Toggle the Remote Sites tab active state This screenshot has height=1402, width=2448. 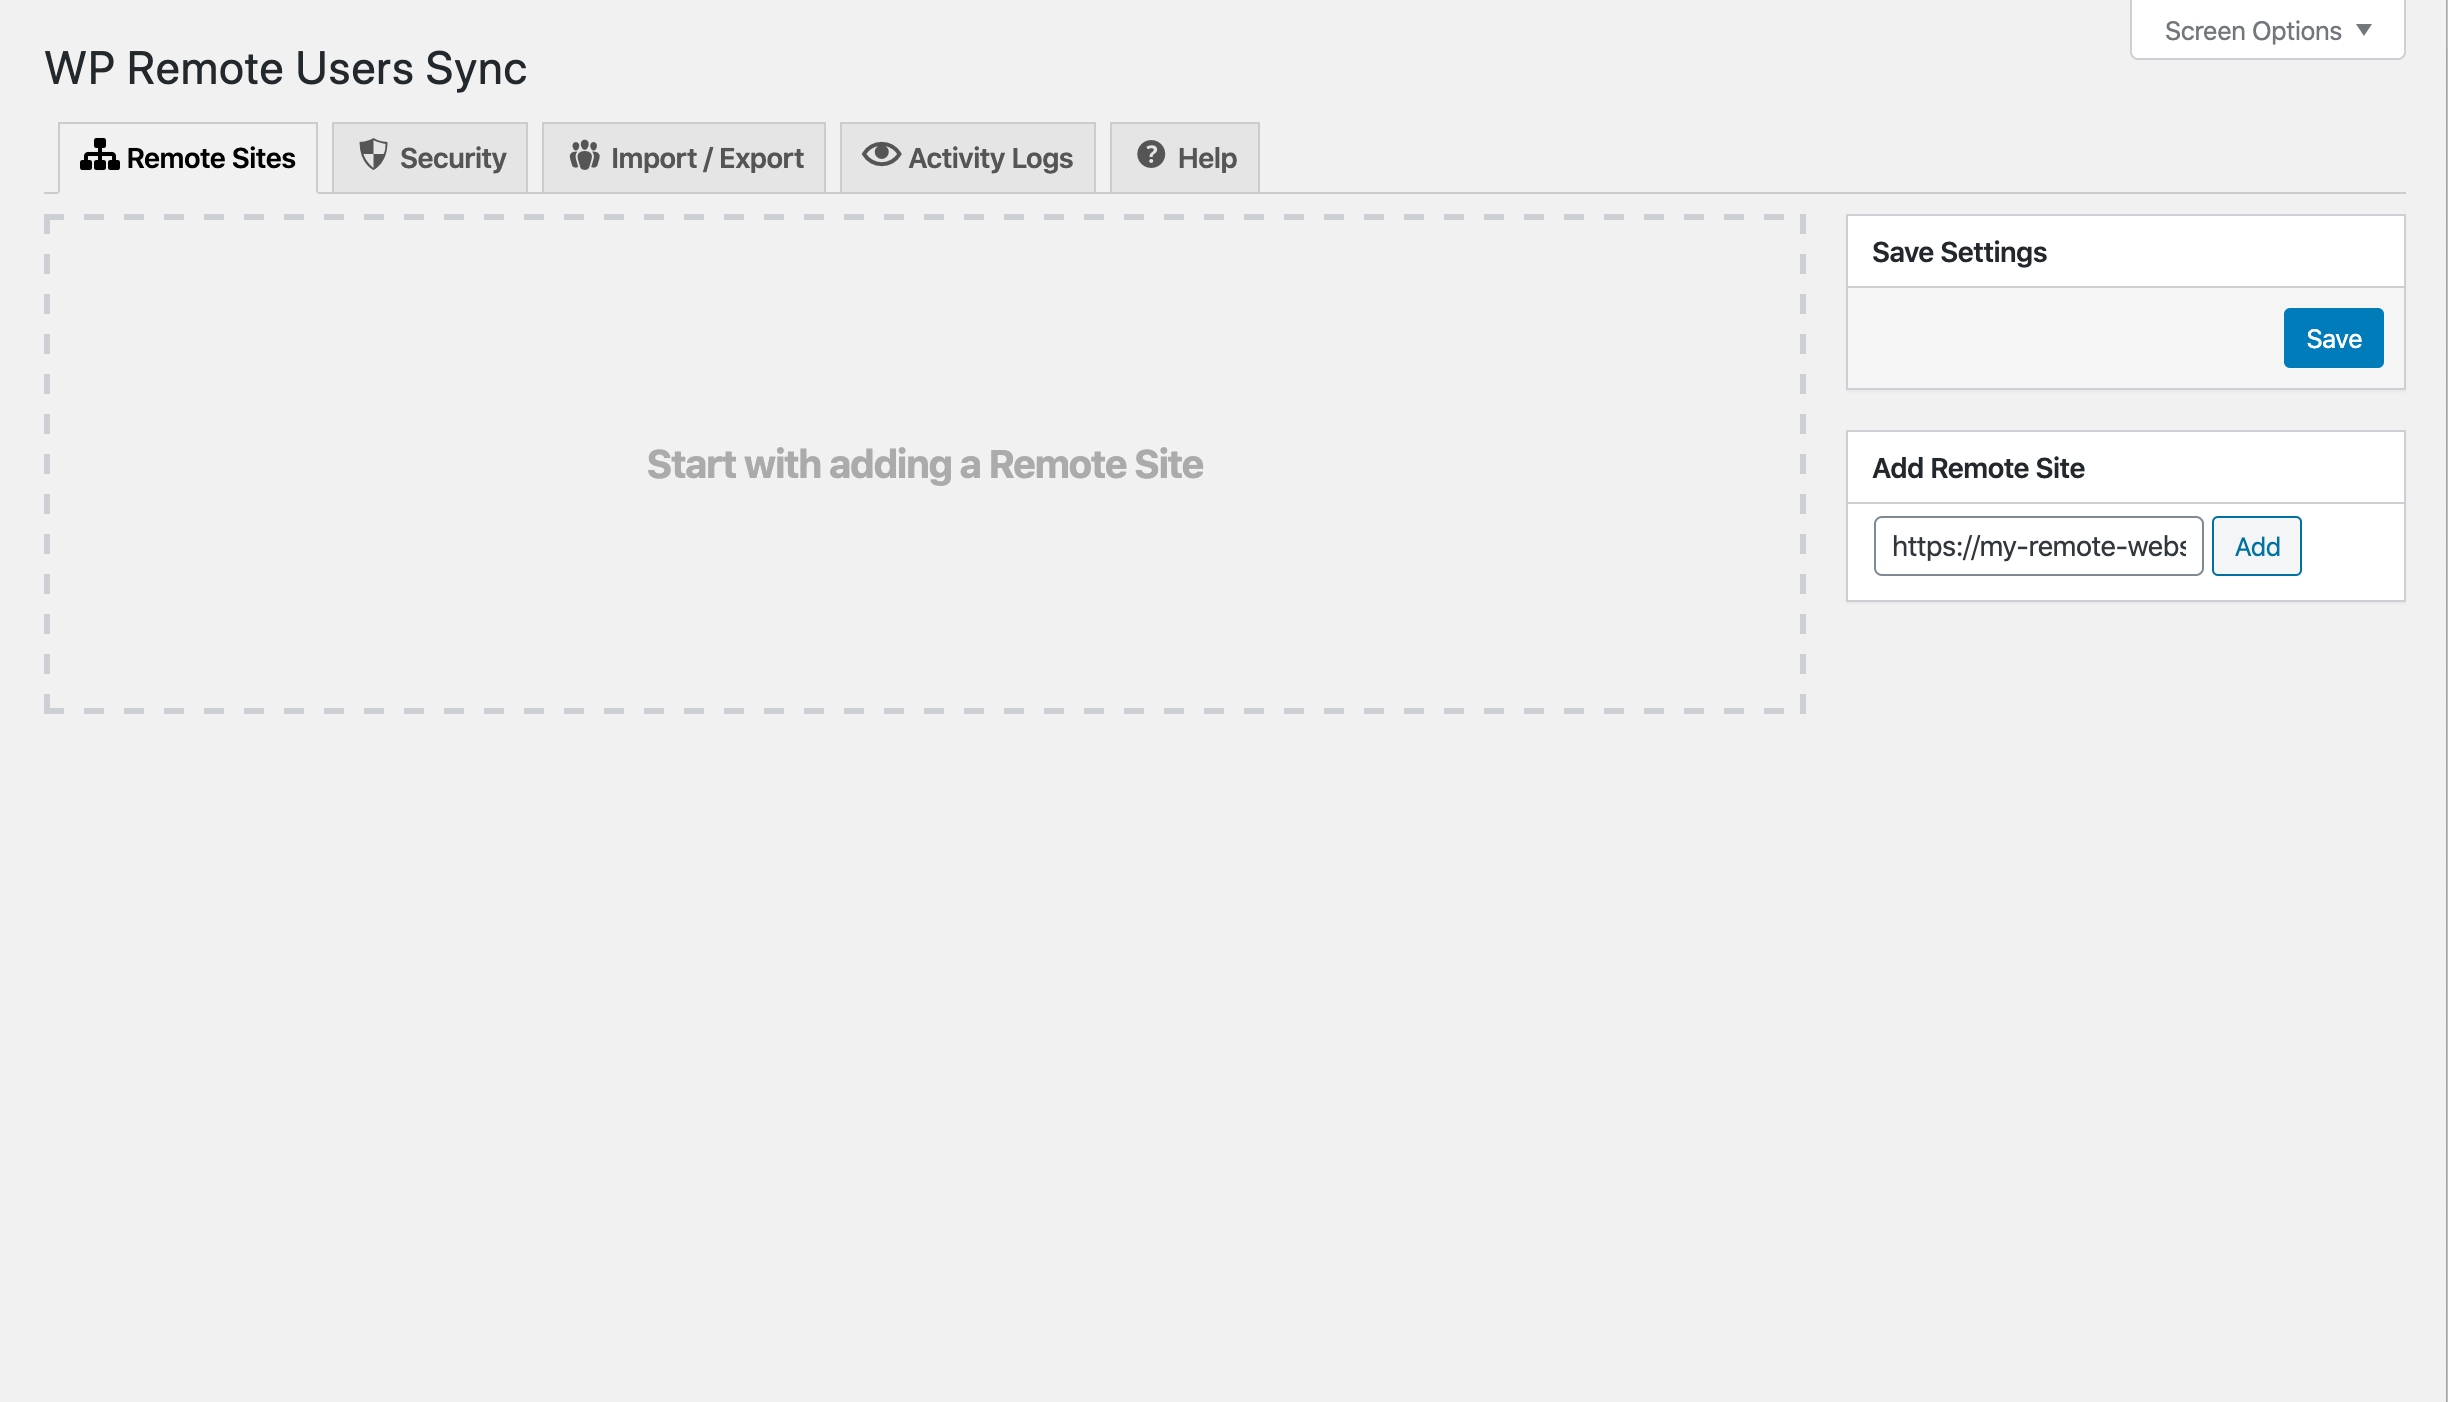click(x=188, y=158)
